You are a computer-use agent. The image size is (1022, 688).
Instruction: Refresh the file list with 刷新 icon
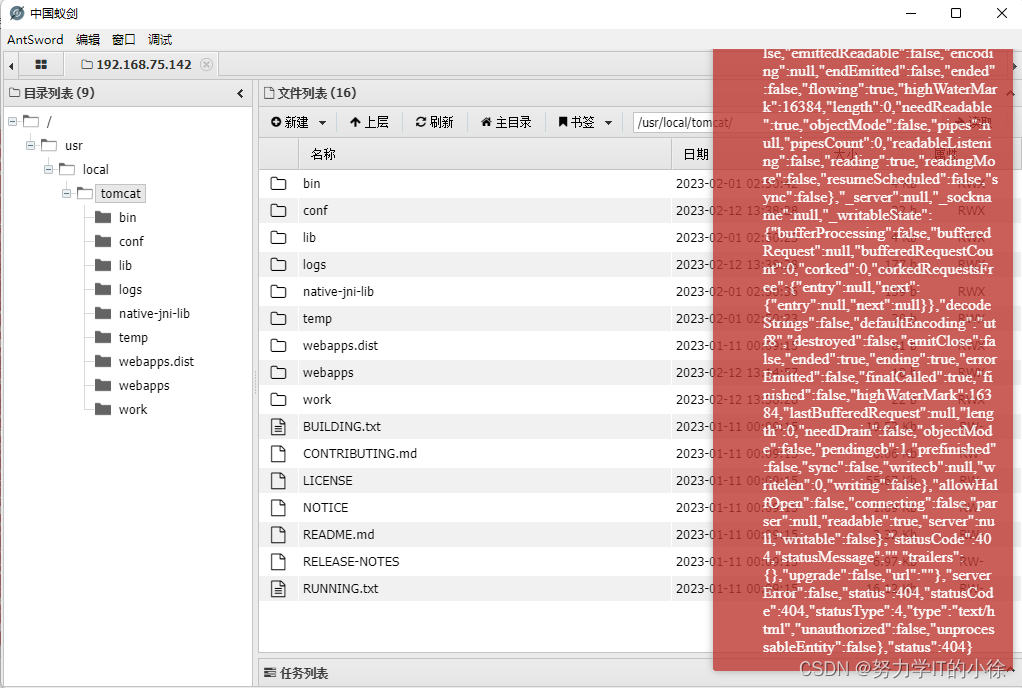pyautogui.click(x=422, y=122)
